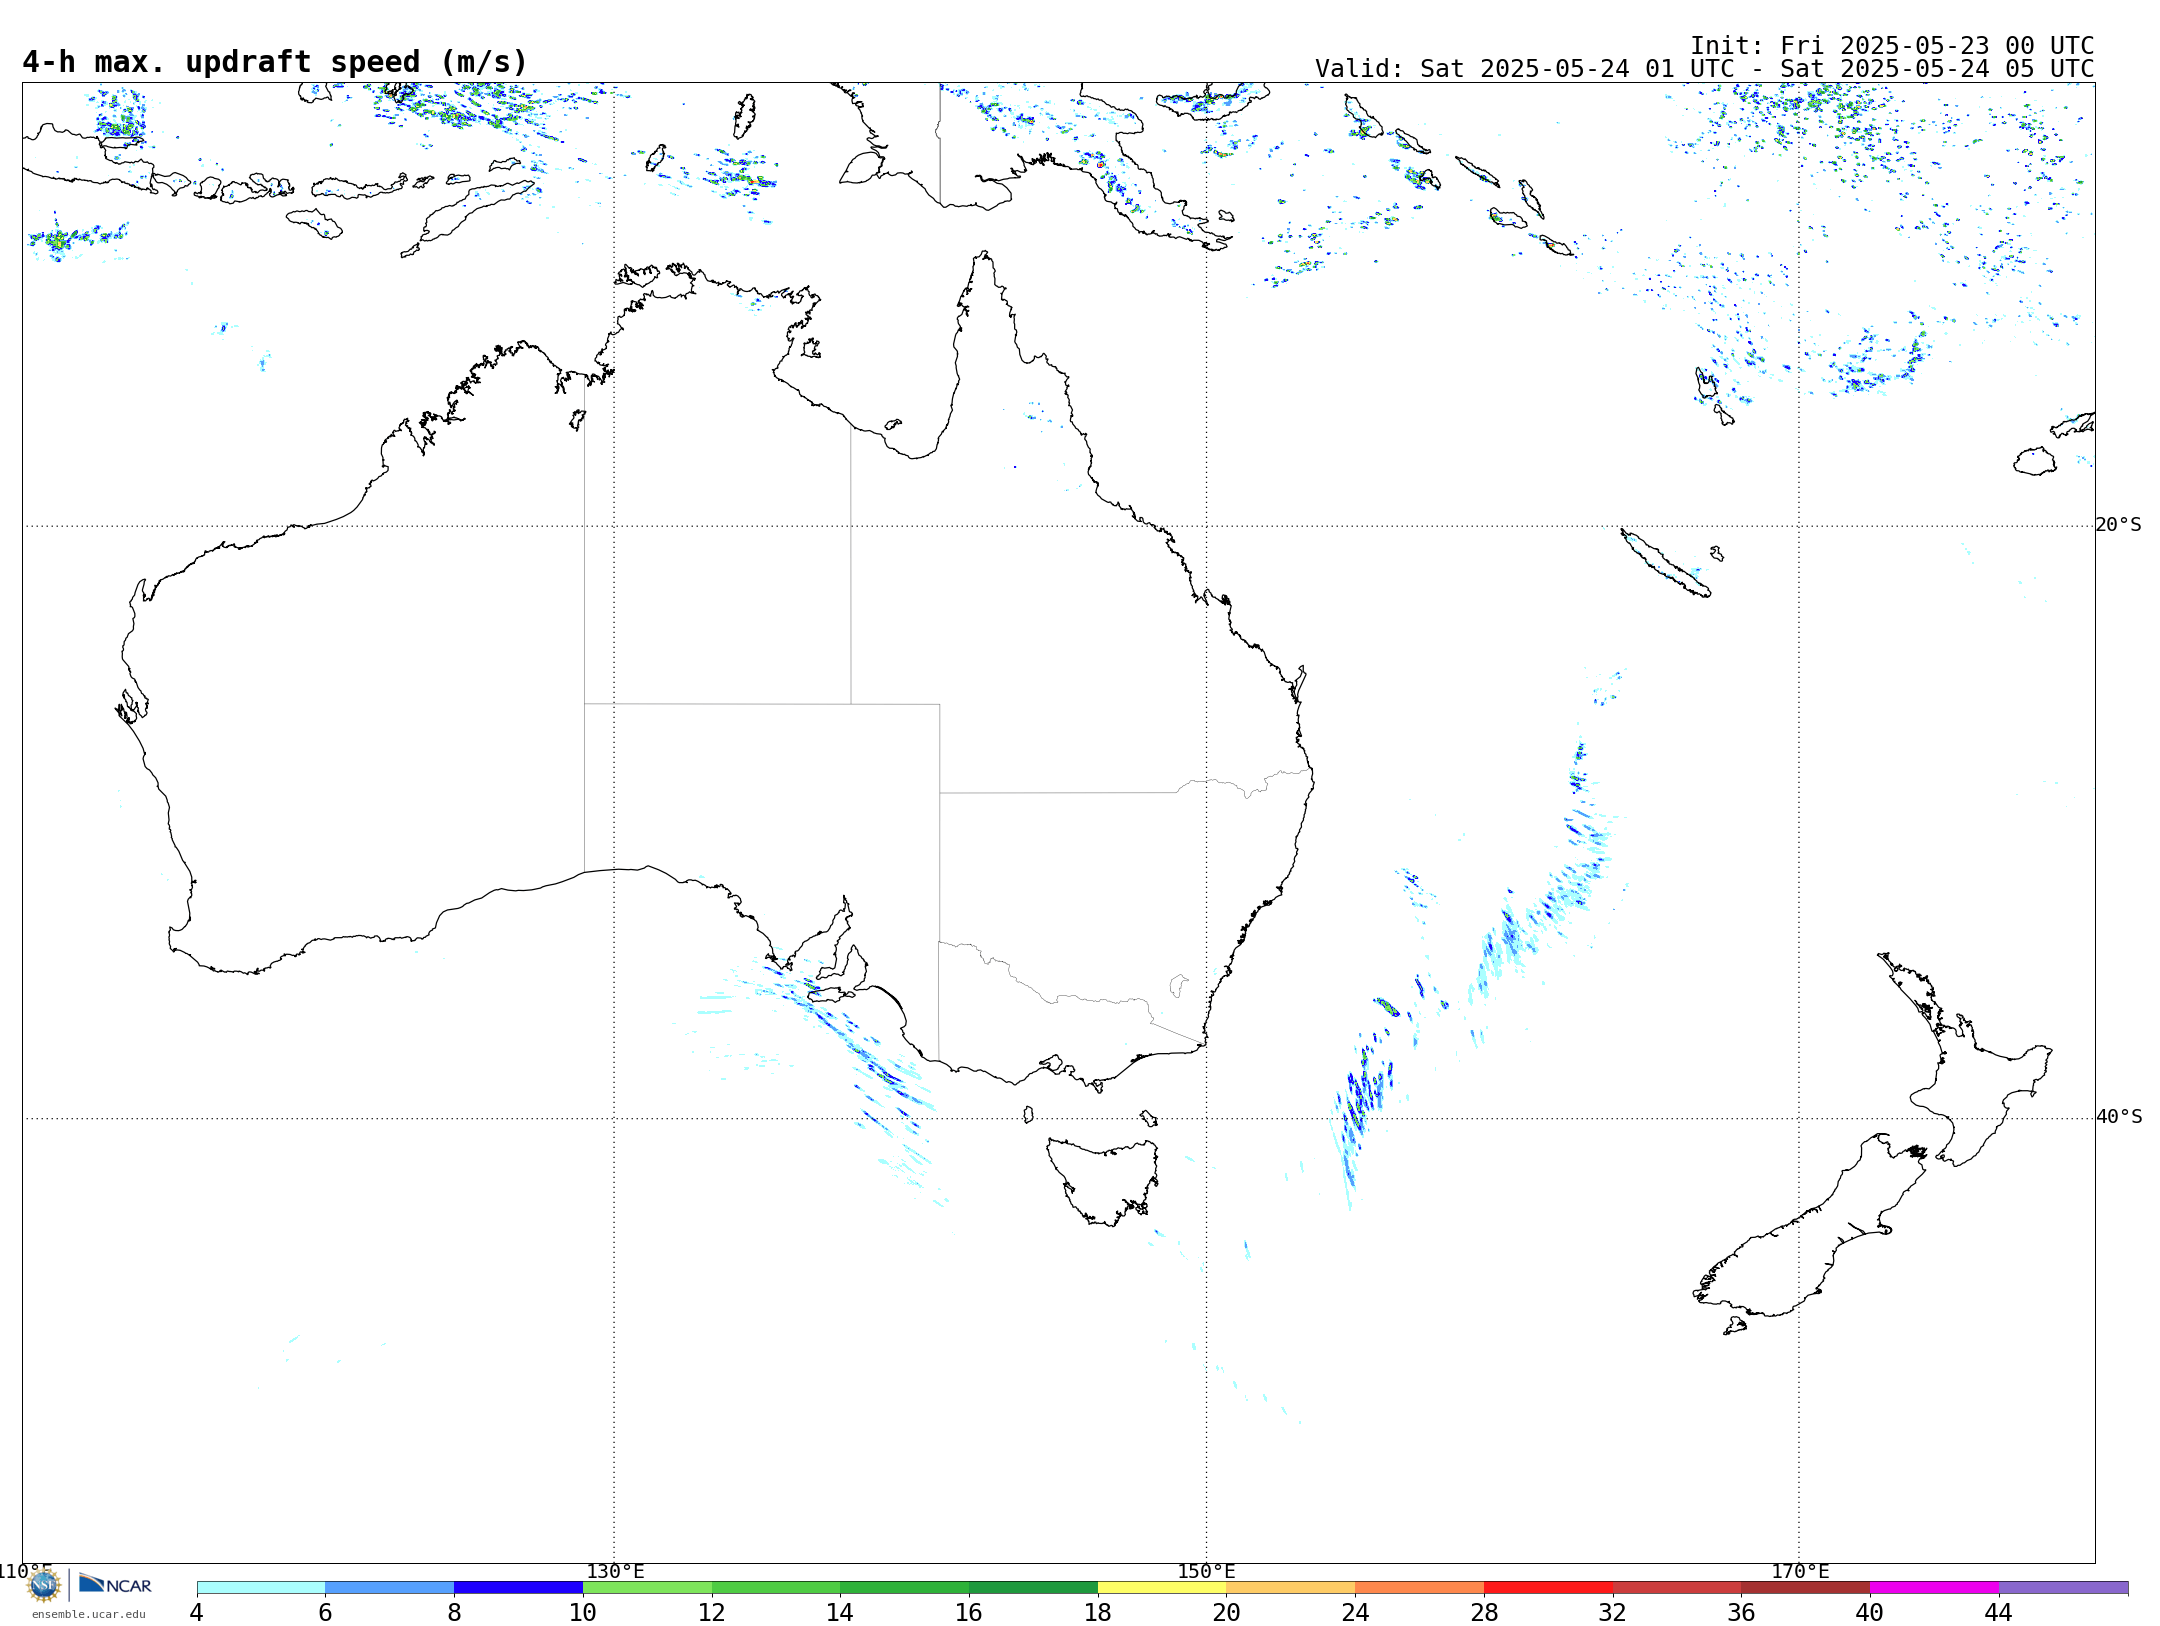Screen dimensions: 2160x1626
Task: Click the purple above-44 colorbar swatch
Action: (x=2064, y=1588)
